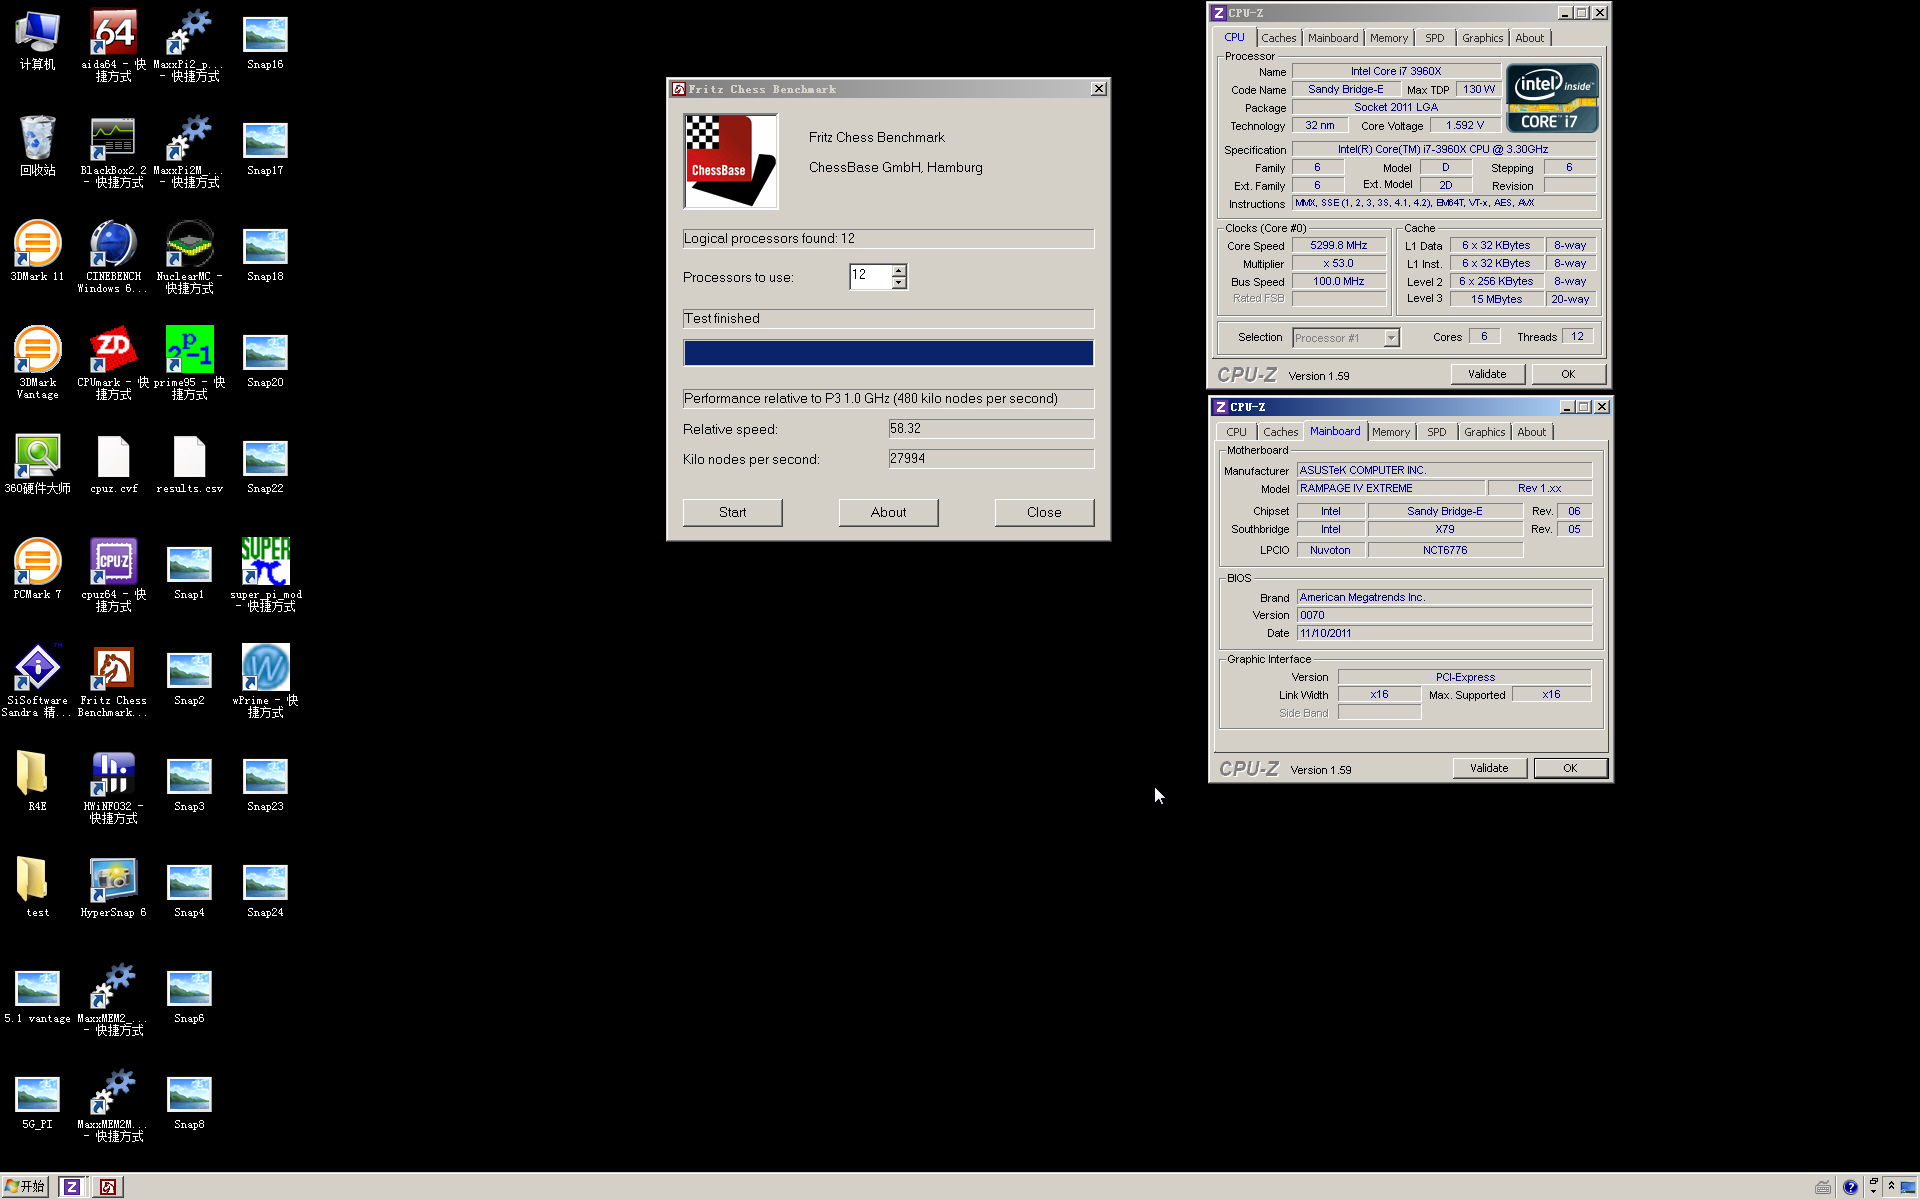
Task: Click the Fritz Chess taskbar button
Action: [108, 1187]
